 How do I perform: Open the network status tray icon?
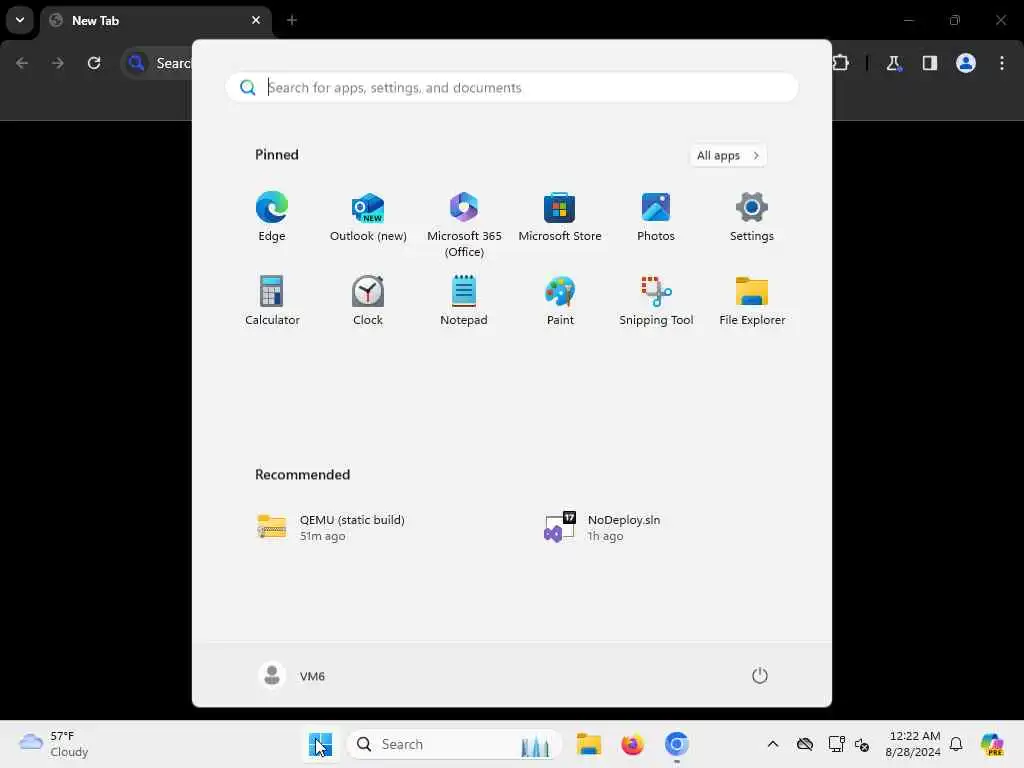pyautogui.click(x=837, y=744)
